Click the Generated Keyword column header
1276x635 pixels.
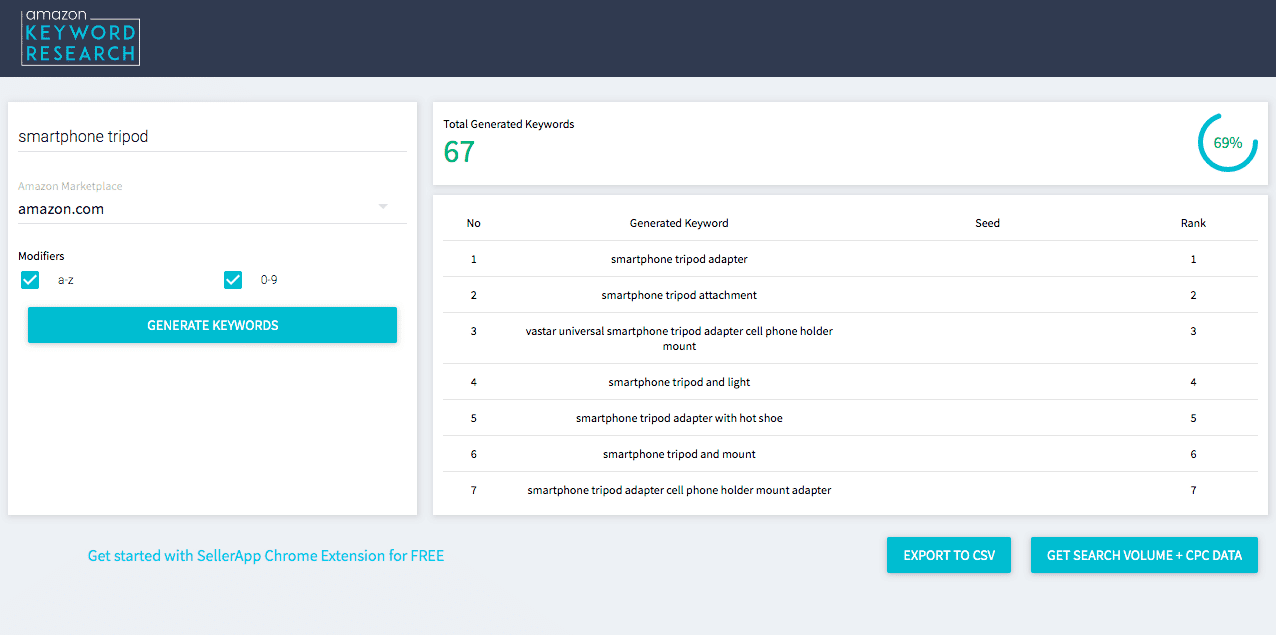[679, 223]
